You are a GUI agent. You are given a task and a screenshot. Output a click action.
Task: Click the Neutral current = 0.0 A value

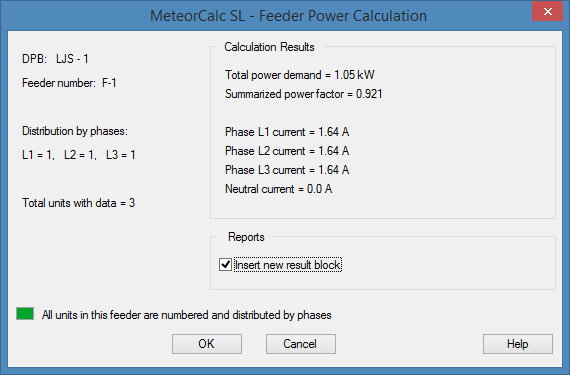pyautogui.click(x=278, y=189)
